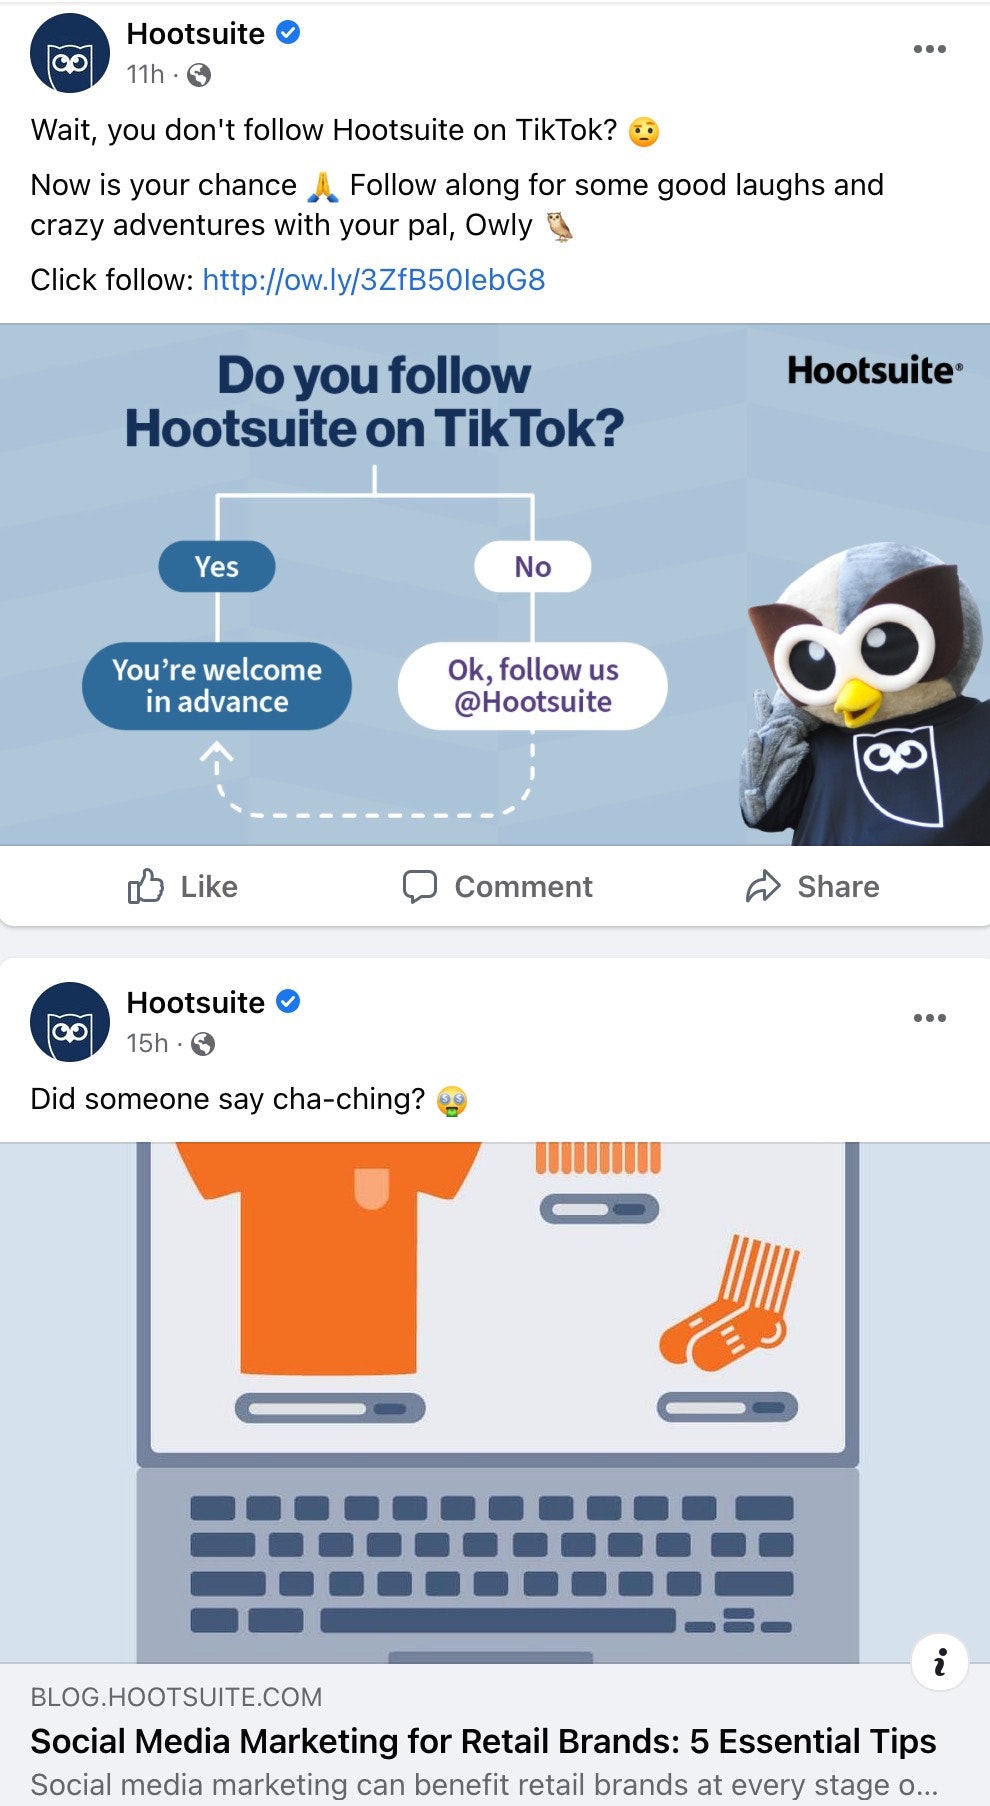990x1806 pixels.
Task: Tap the 11h timestamp on the first post
Action: 145,75
